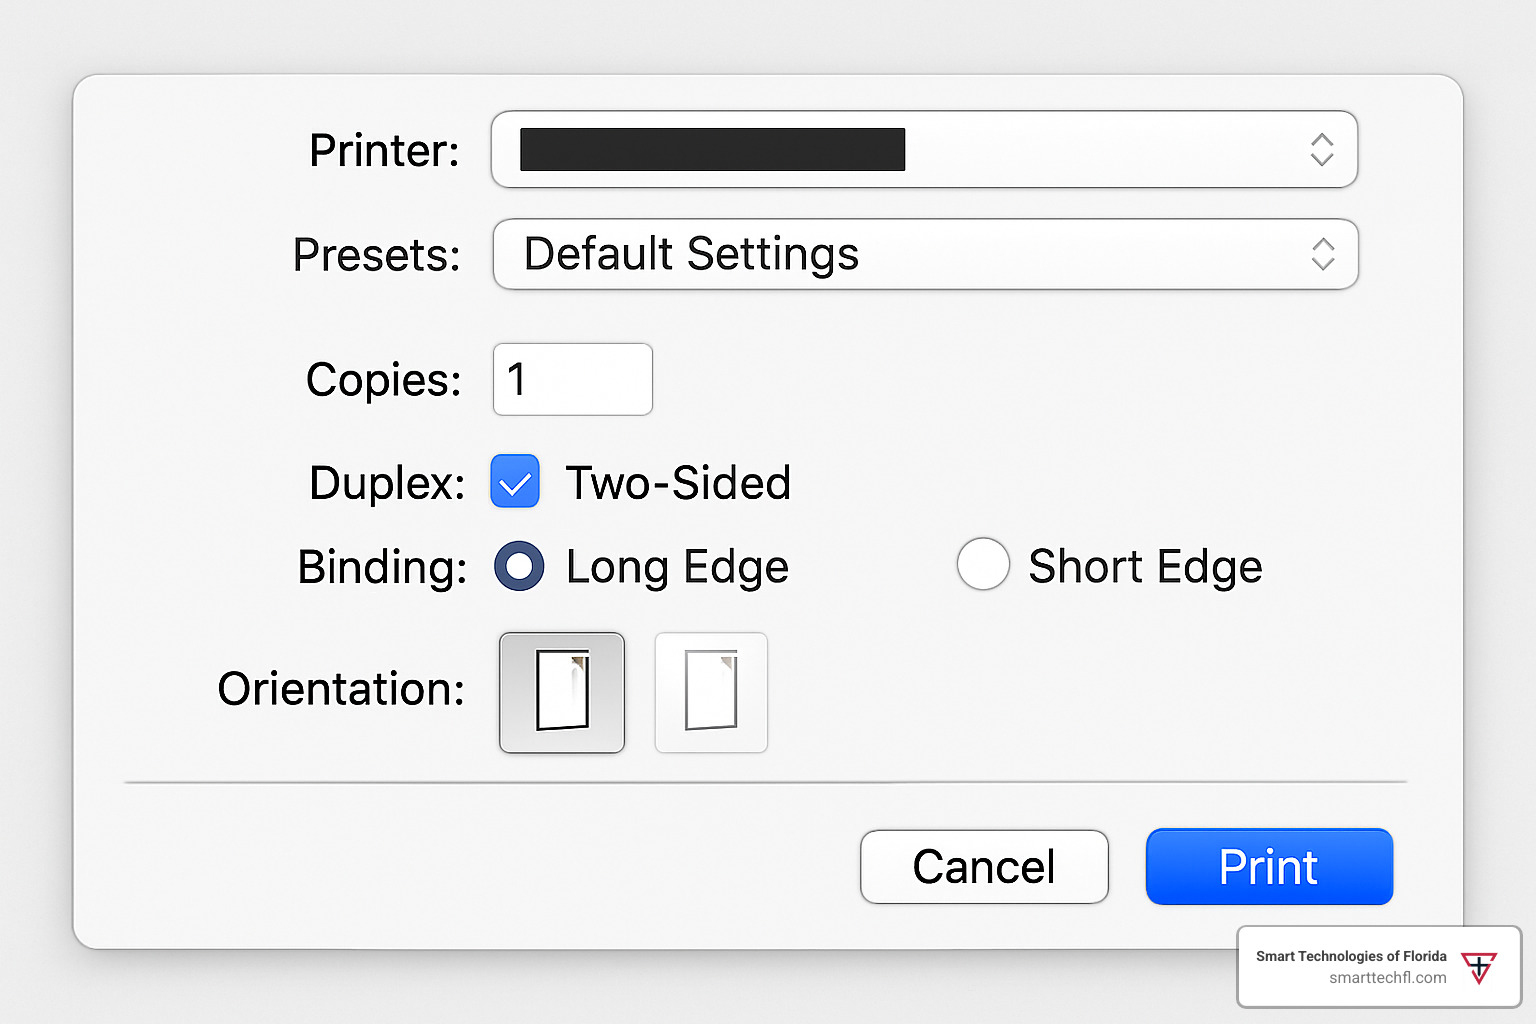Select the Long Edge binding radio button

pos(519,566)
